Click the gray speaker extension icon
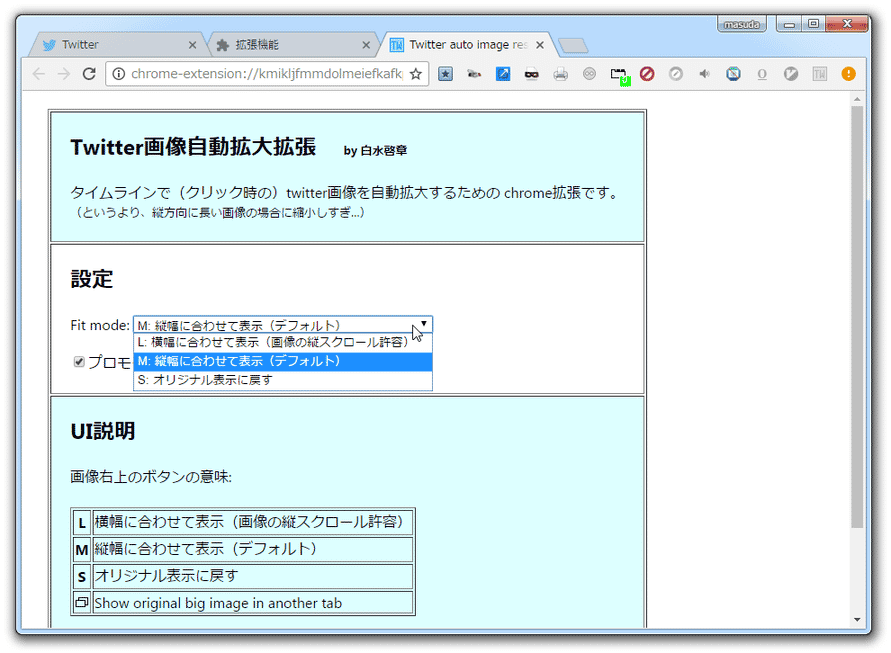The height and width of the screenshot is (653, 891). point(705,74)
